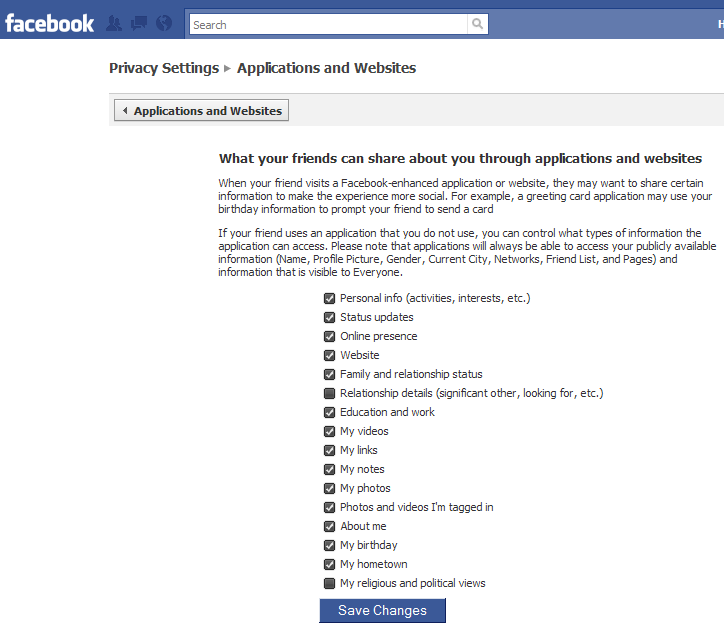724x631 pixels.
Task: Click the Facebook logo
Action: (49, 24)
